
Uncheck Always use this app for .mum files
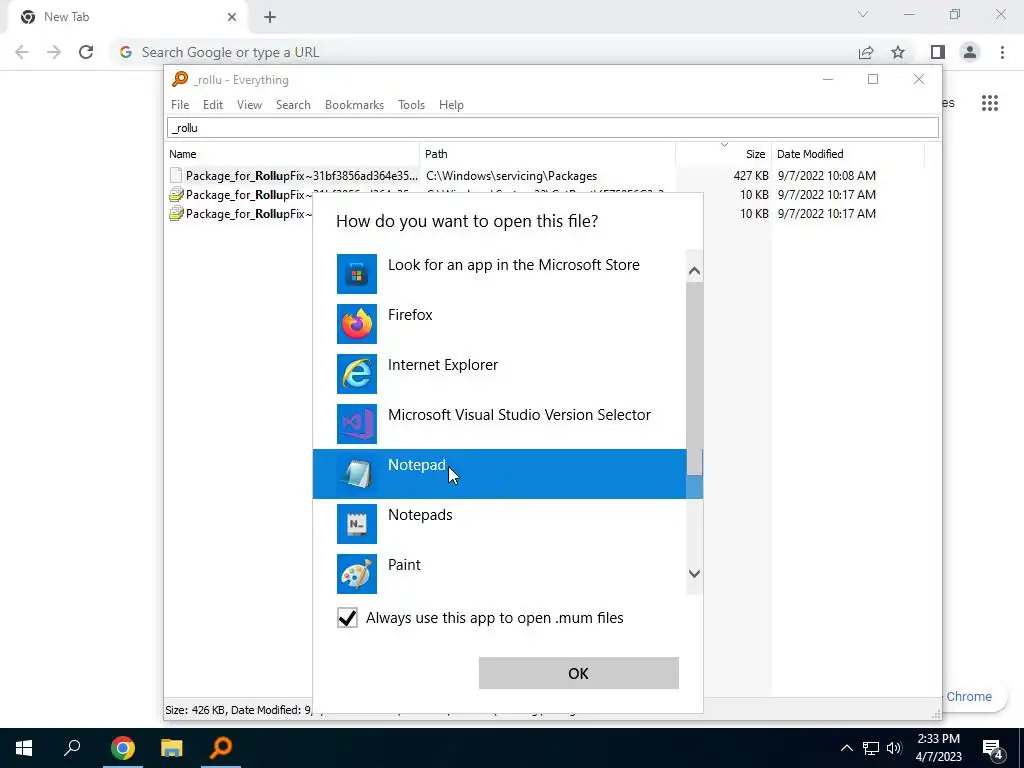[x=347, y=618]
